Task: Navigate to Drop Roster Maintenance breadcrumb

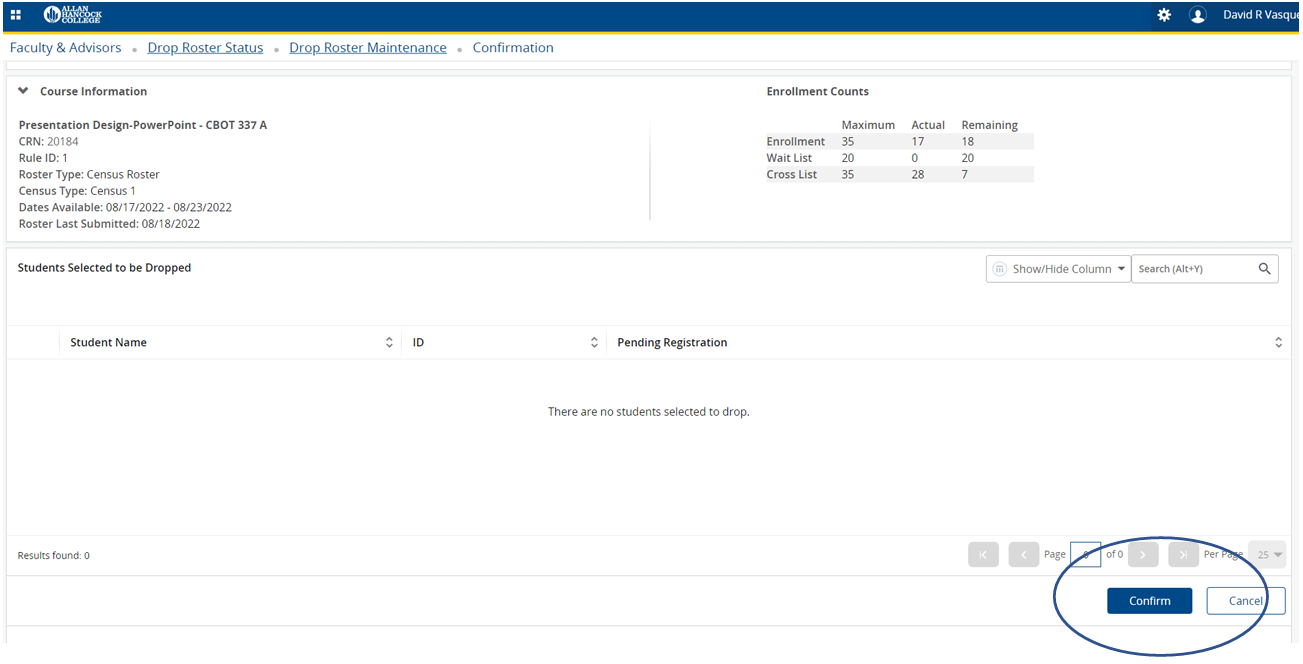Action: [368, 48]
